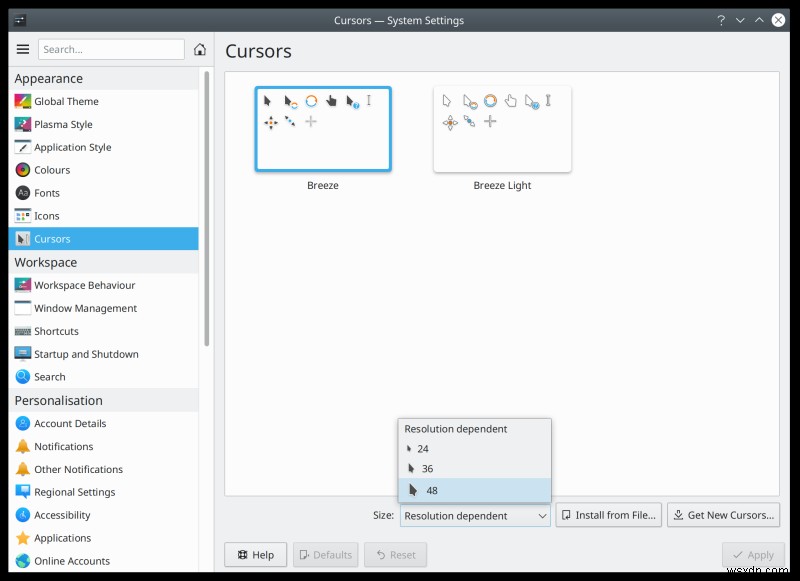Open Workspace Behaviour settings

[104, 285]
